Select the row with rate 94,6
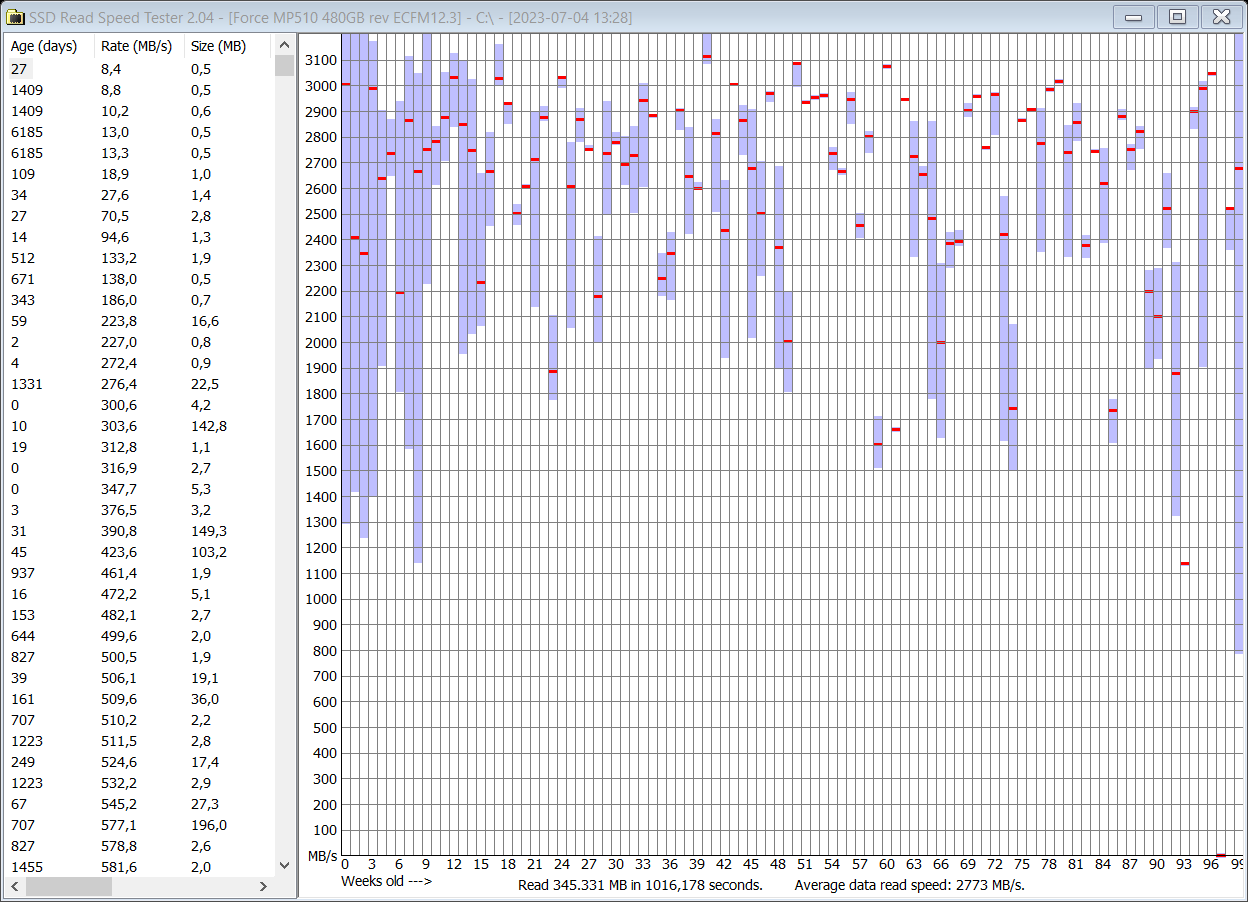This screenshot has height=902, width=1248. [139, 237]
